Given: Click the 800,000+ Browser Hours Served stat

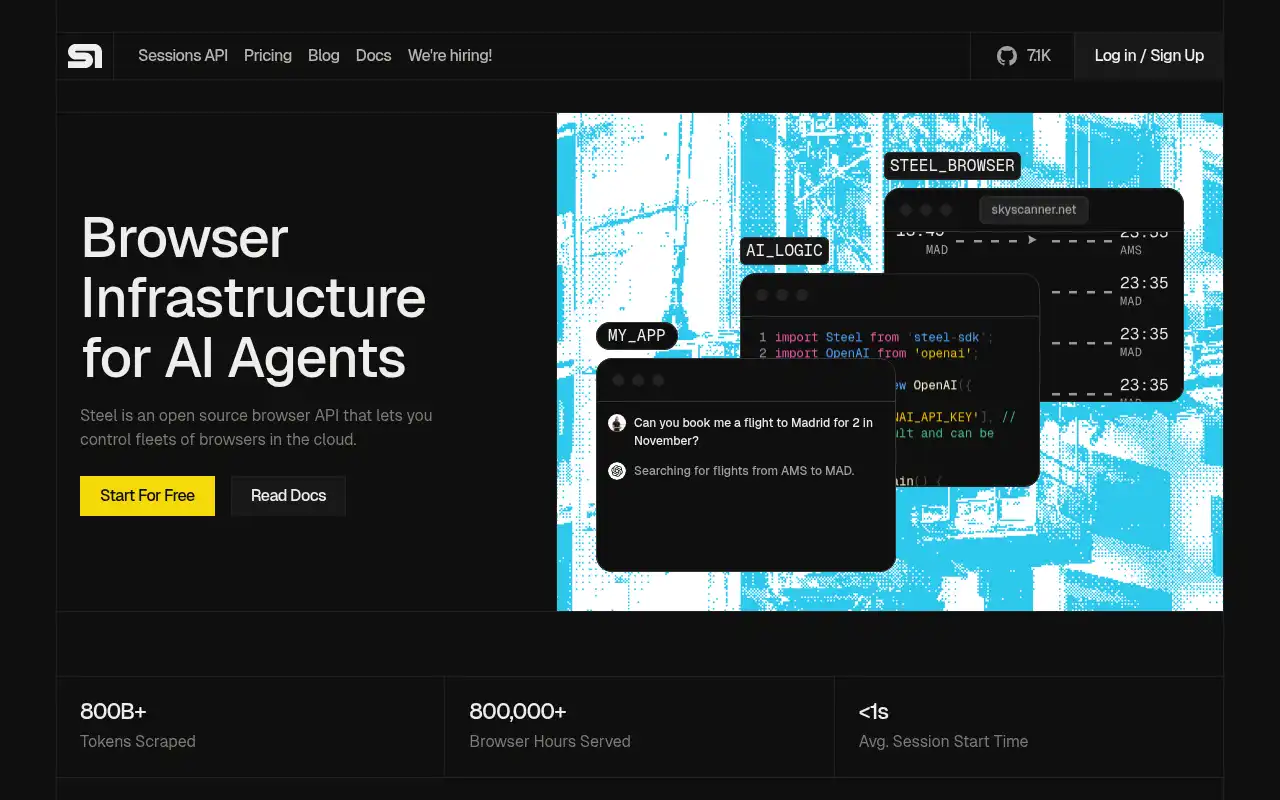Looking at the screenshot, I should (639, 727).
